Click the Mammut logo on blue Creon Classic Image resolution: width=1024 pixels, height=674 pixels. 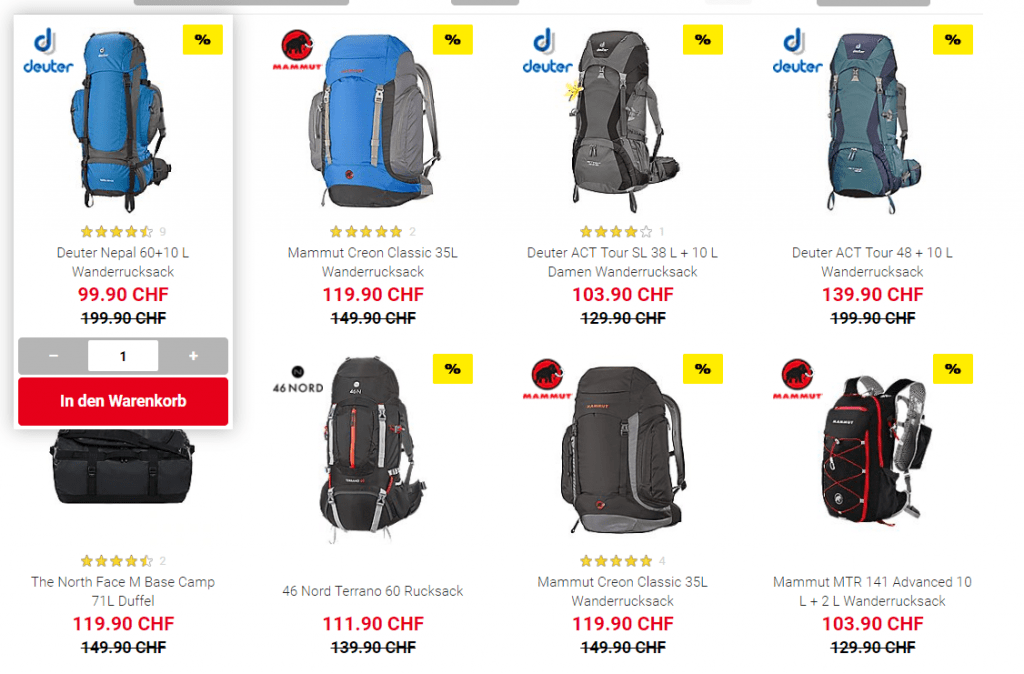click(296, 50)
